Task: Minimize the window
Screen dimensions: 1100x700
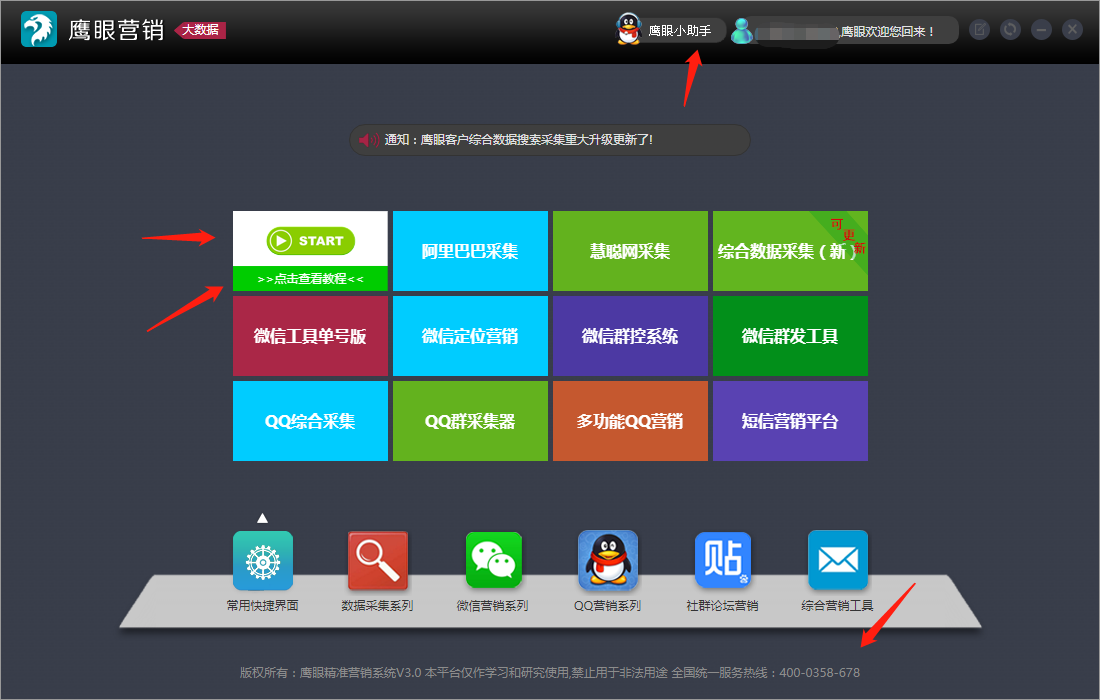Action: pyautogui.click(x=1041, y=29)
